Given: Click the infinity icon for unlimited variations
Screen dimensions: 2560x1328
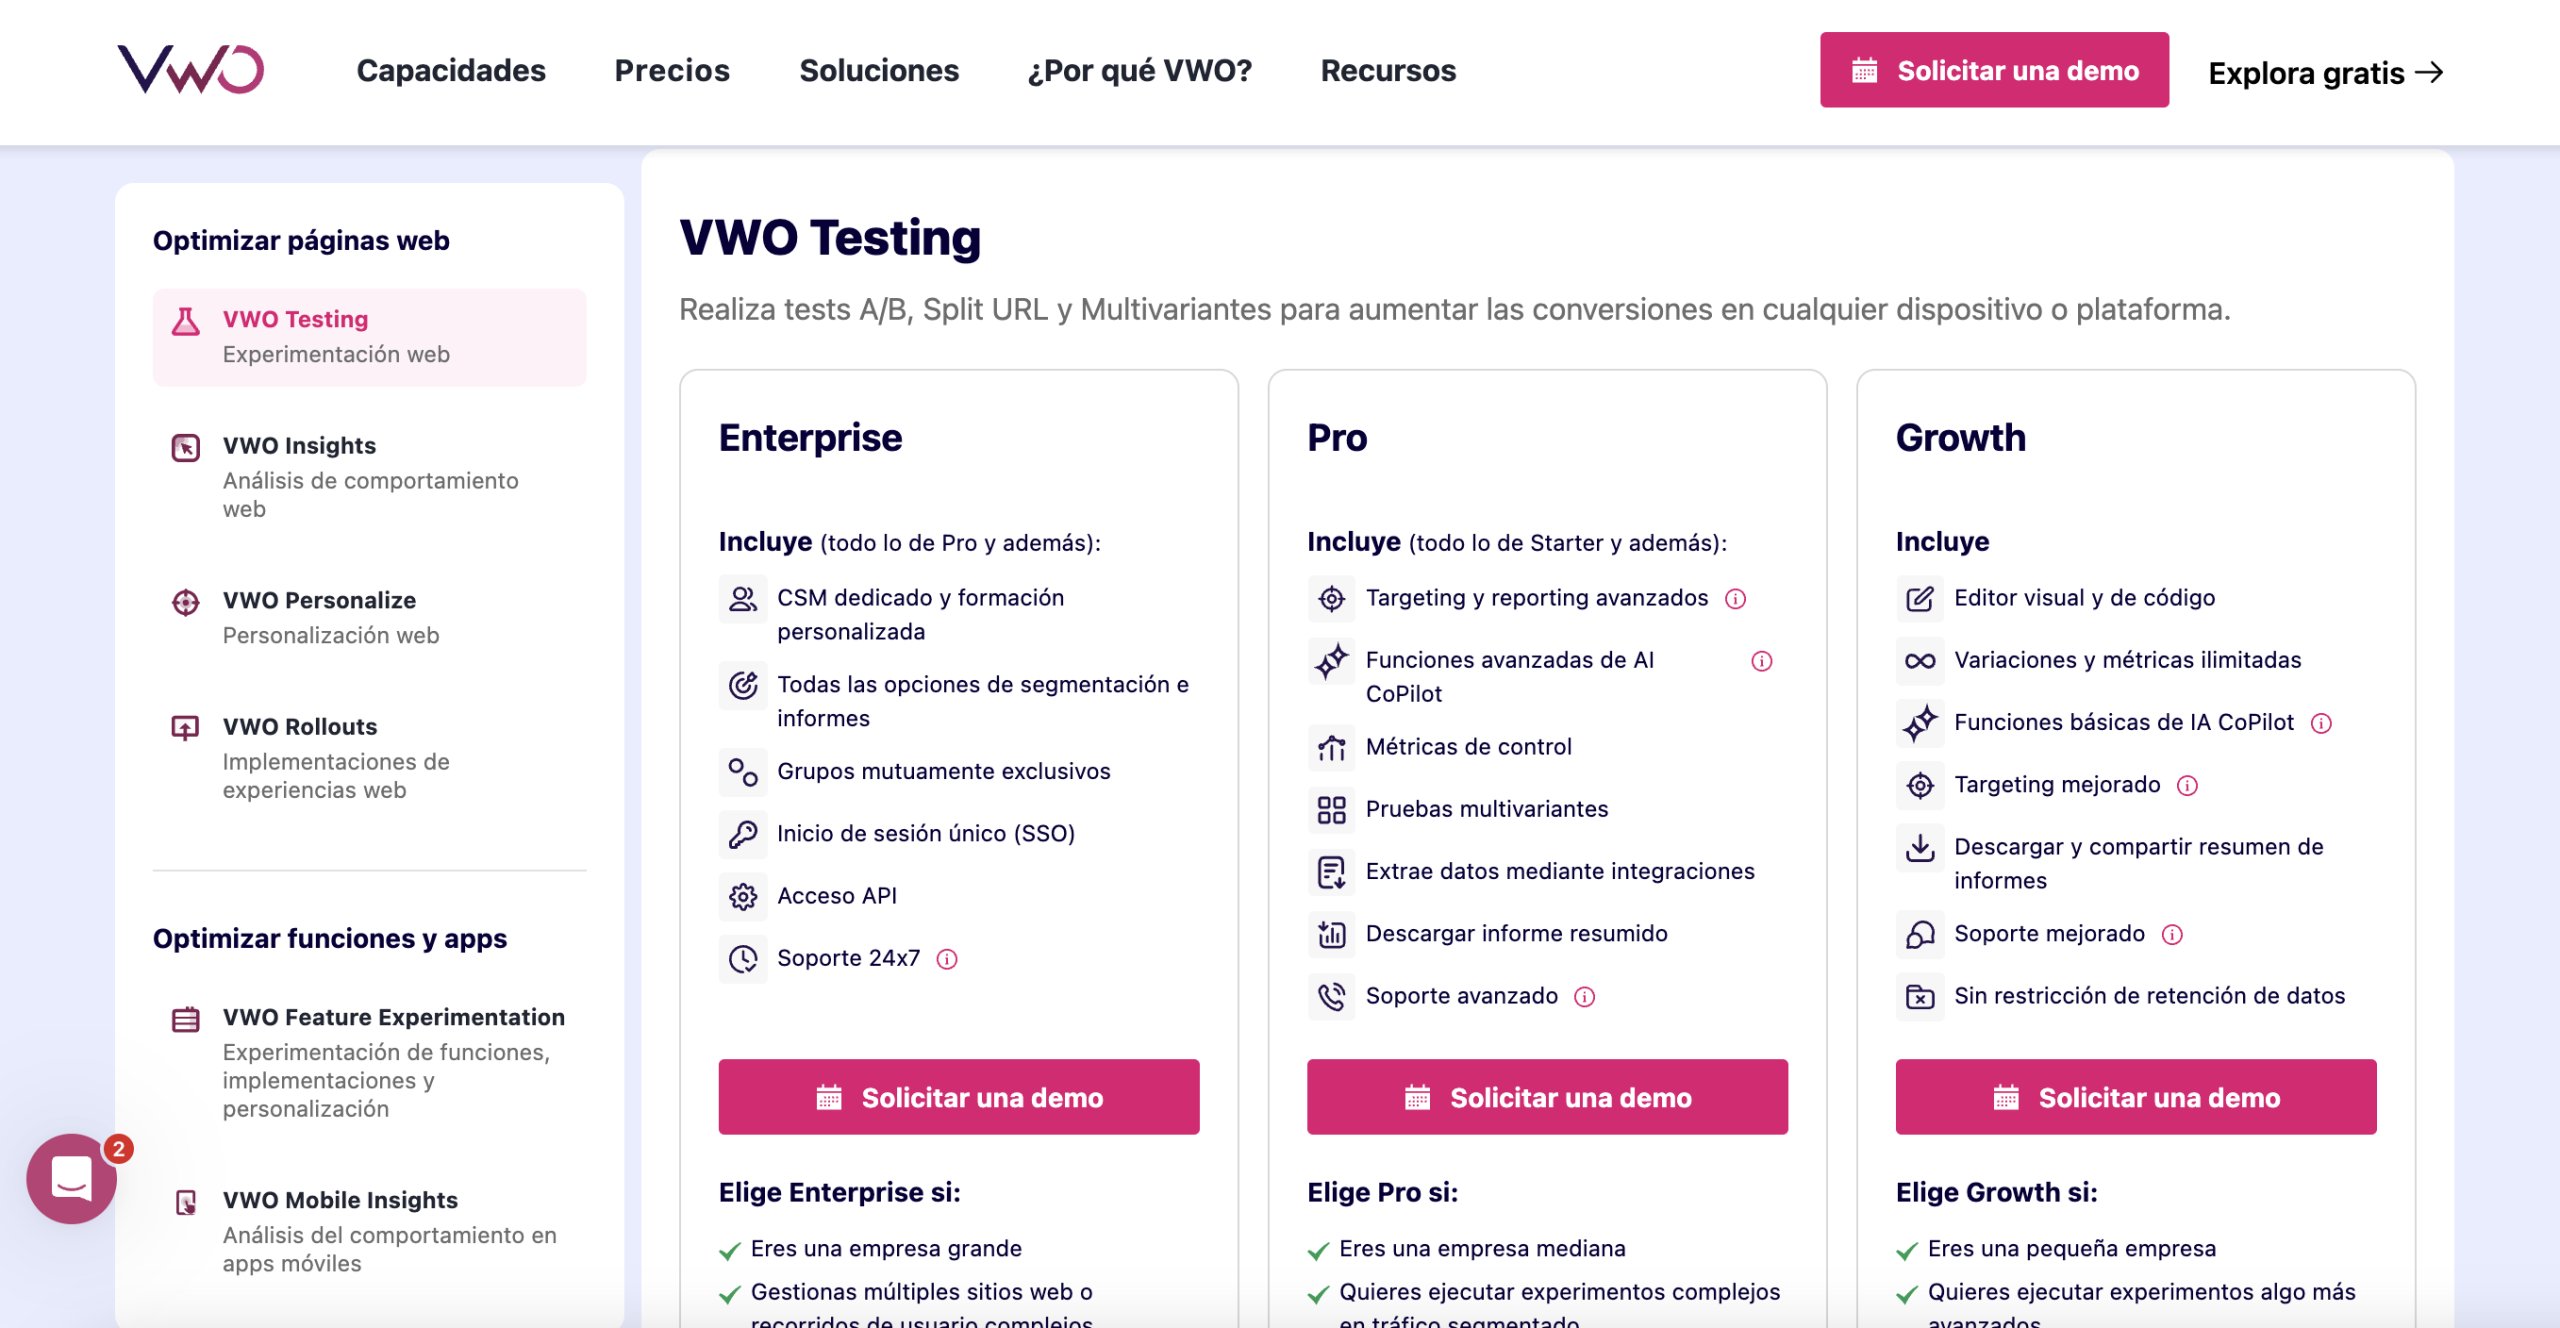Looking at the screenshot, I should click(x=1919, y=660).
